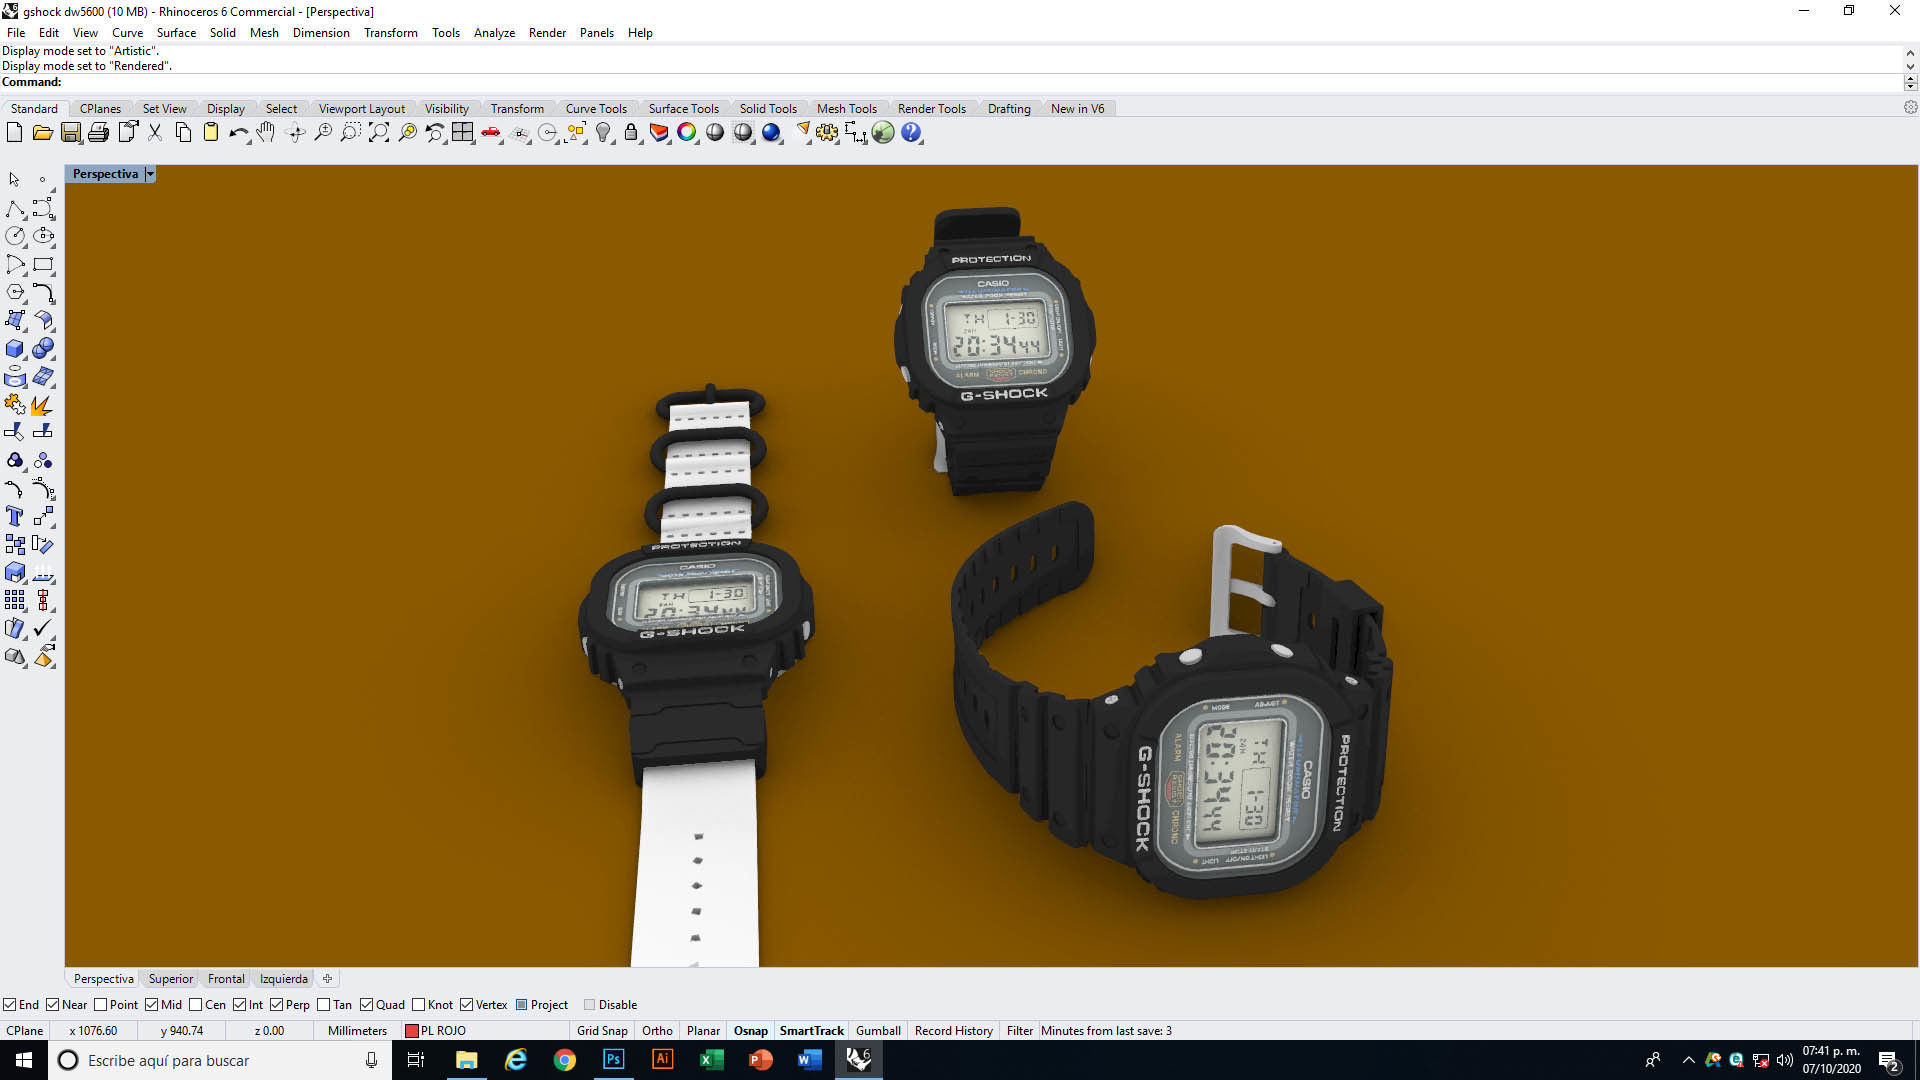Click the Zoom Extents icon

pyautogui.click(x=379, y=133)
